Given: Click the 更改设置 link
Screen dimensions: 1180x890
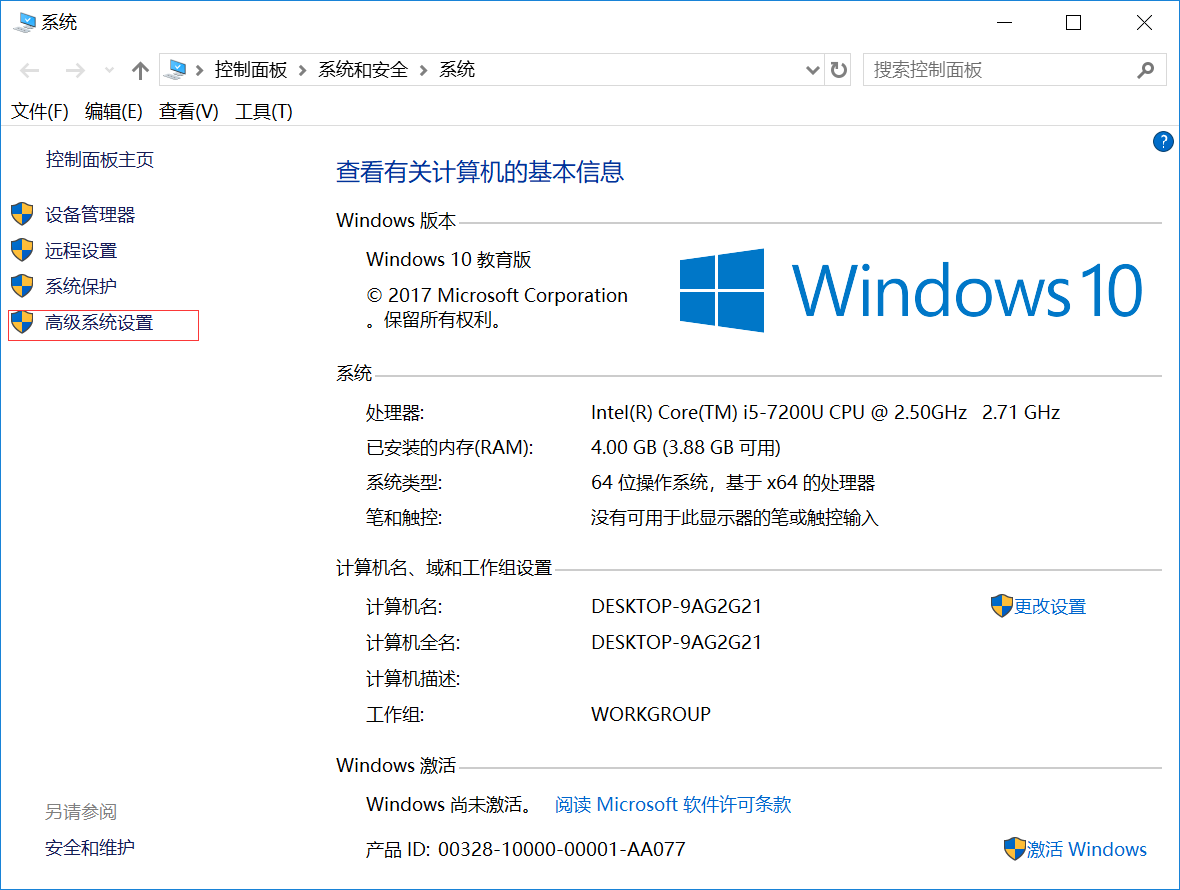Looking at the screenshot, I should (x=1050, y=606).
